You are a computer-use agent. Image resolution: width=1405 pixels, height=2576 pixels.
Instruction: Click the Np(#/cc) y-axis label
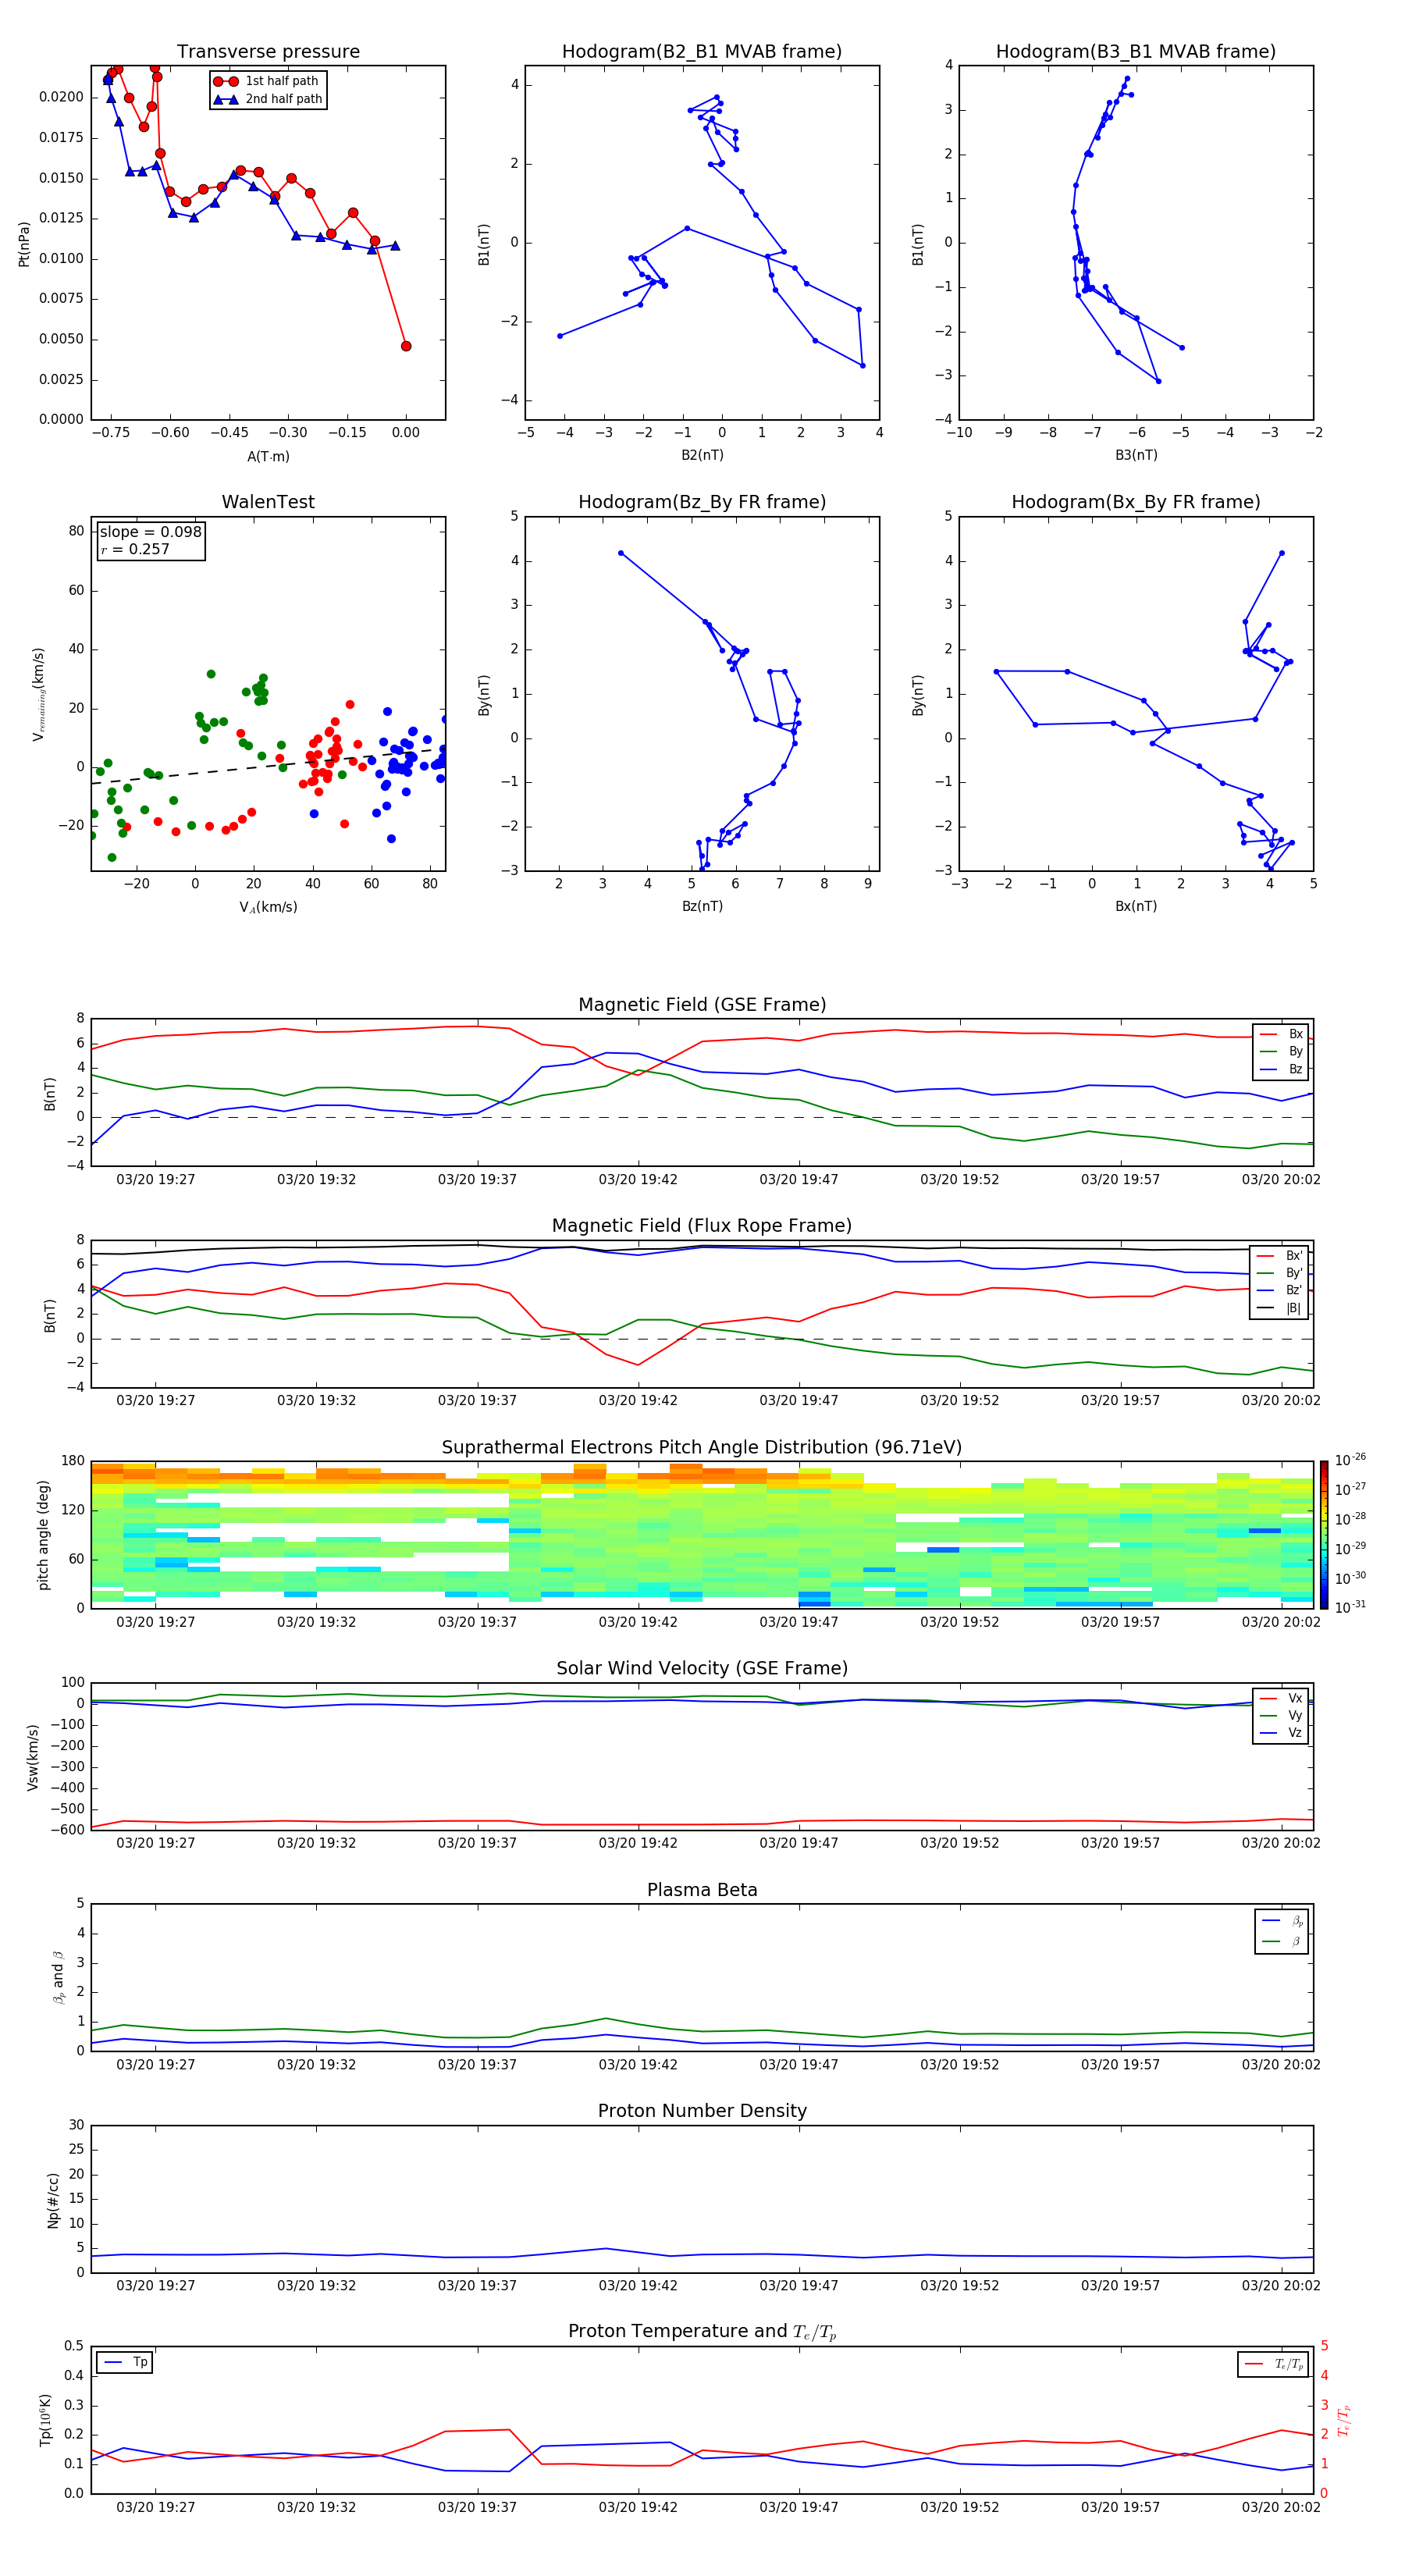[x=53, y=2200]
